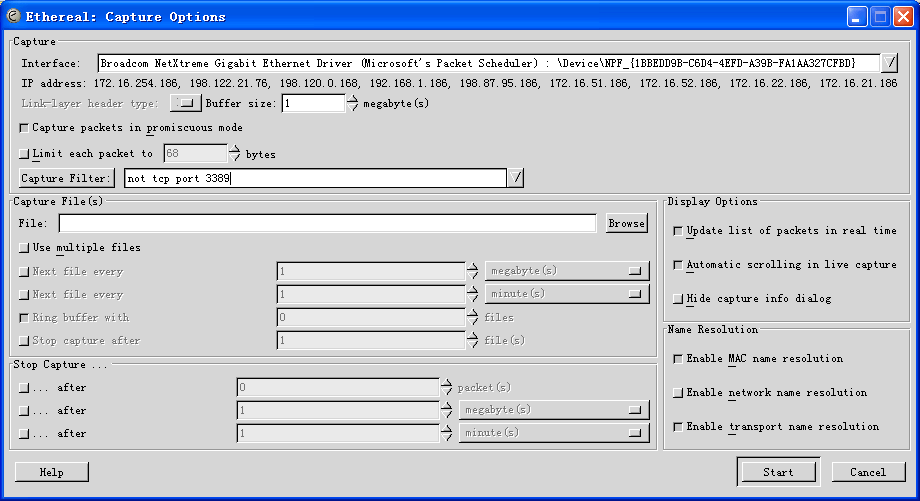Click stop after packet(s) value field
This screenshot has height=501, width=920.
pyautogui.click(x=338, y=387)
